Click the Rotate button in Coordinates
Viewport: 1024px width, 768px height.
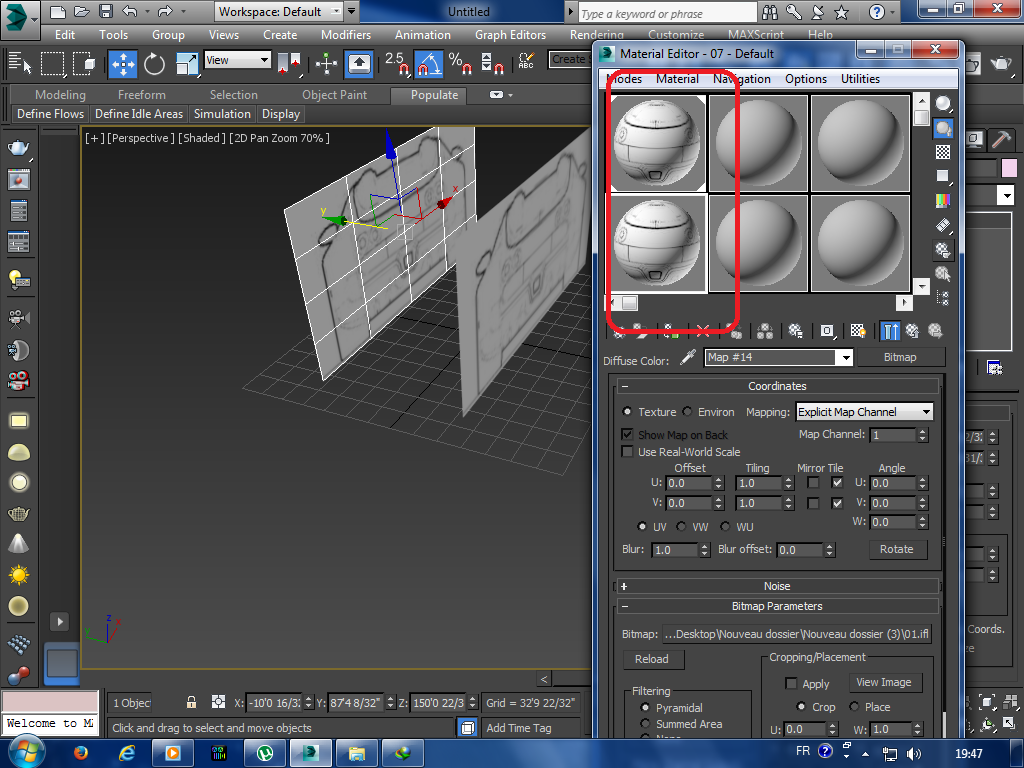(896, 549)
